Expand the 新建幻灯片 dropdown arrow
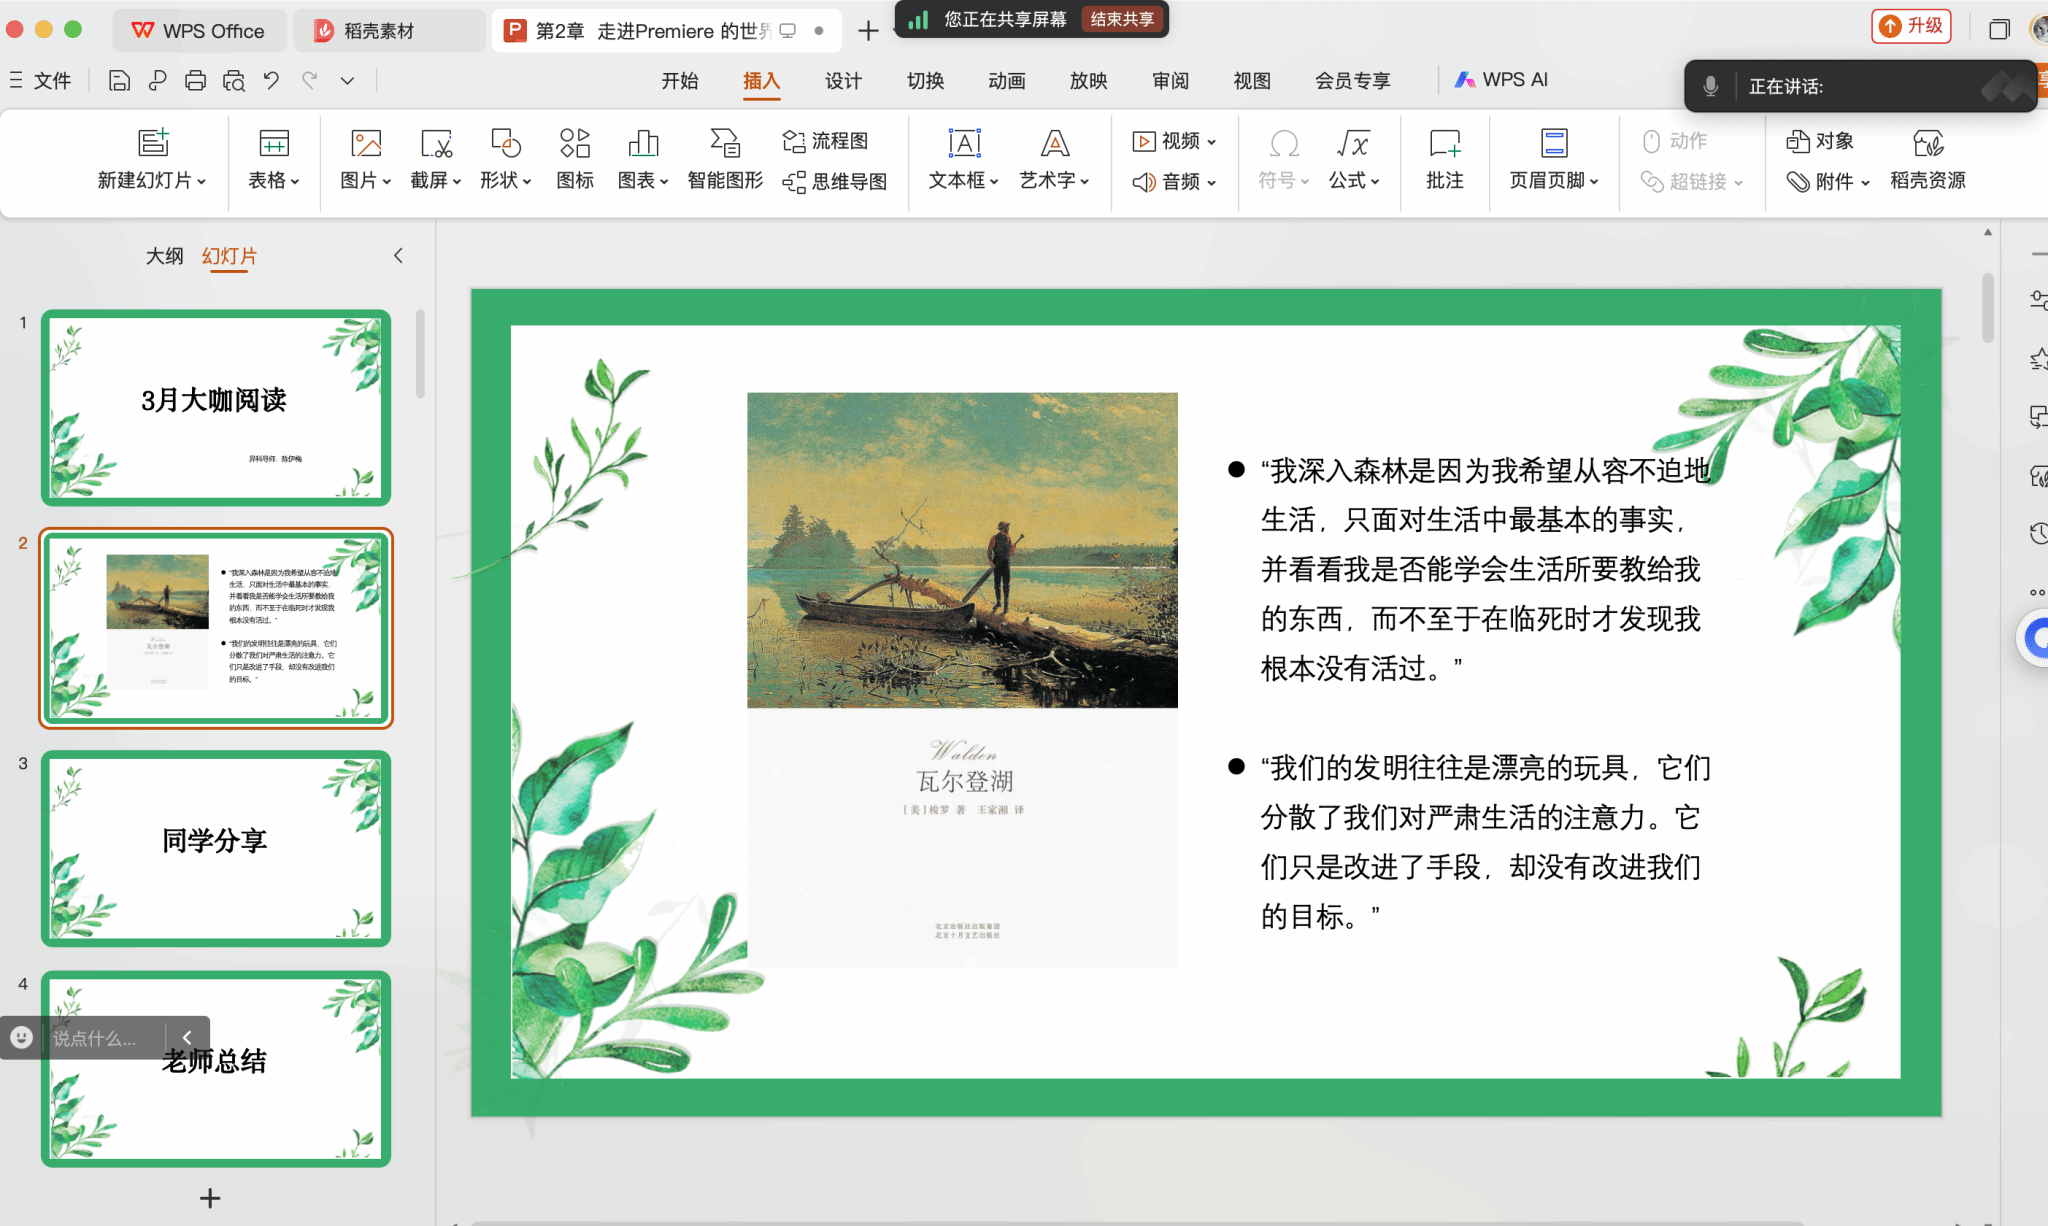2048x1226 pixels. pos(202,181)
